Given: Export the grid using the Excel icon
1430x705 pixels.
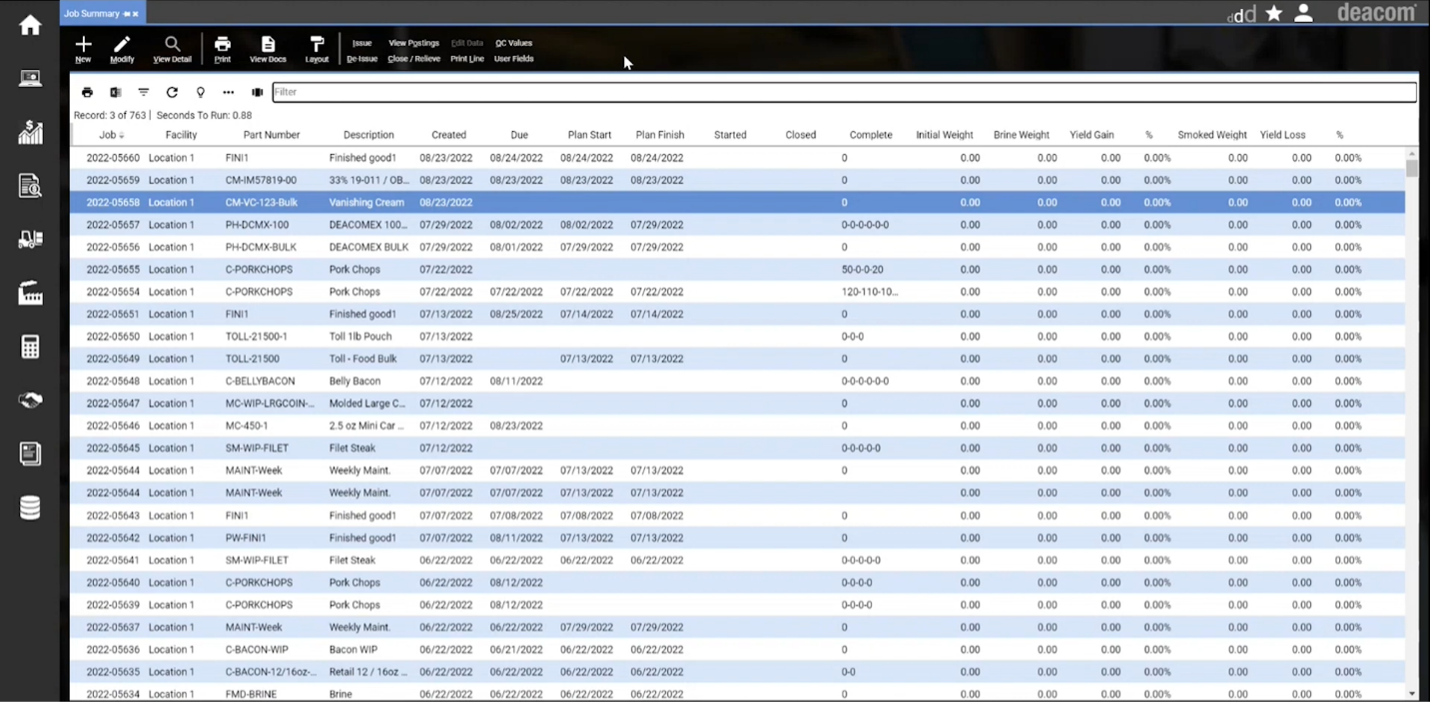Looking at the screenshot, I should [115, 91].
